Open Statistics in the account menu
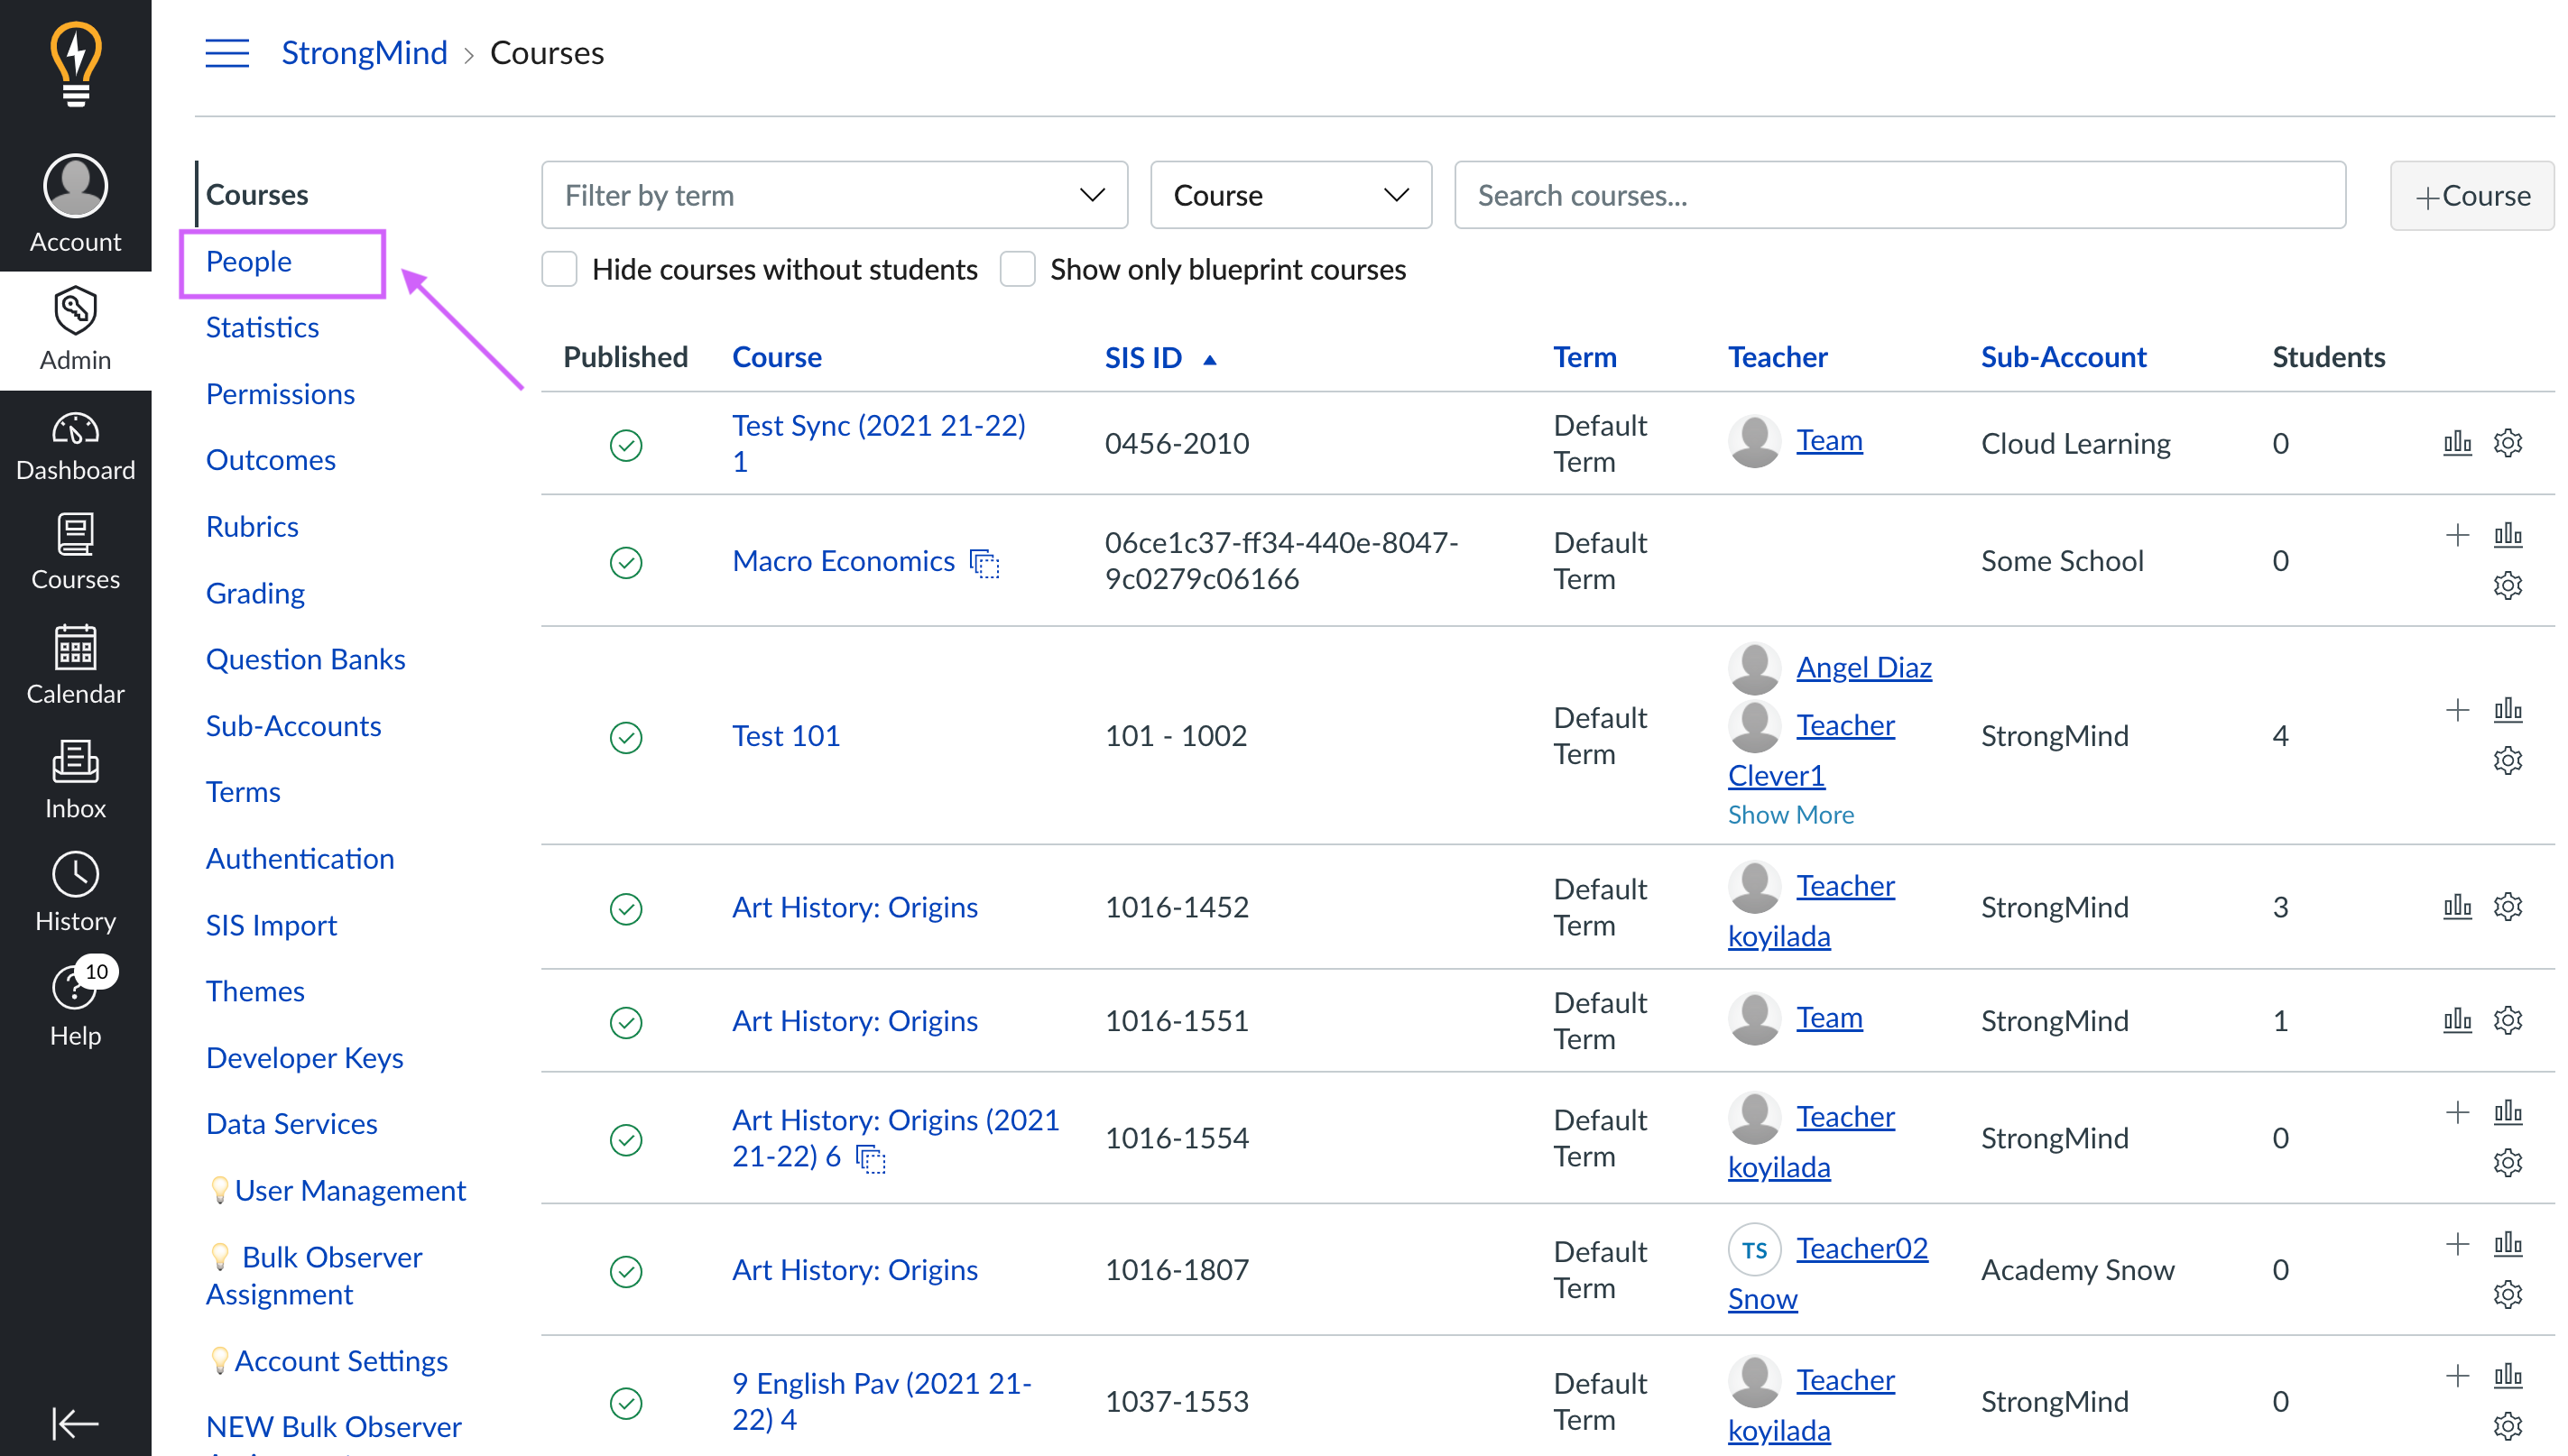This screenshot has height=1456, width=2568. 262,328
